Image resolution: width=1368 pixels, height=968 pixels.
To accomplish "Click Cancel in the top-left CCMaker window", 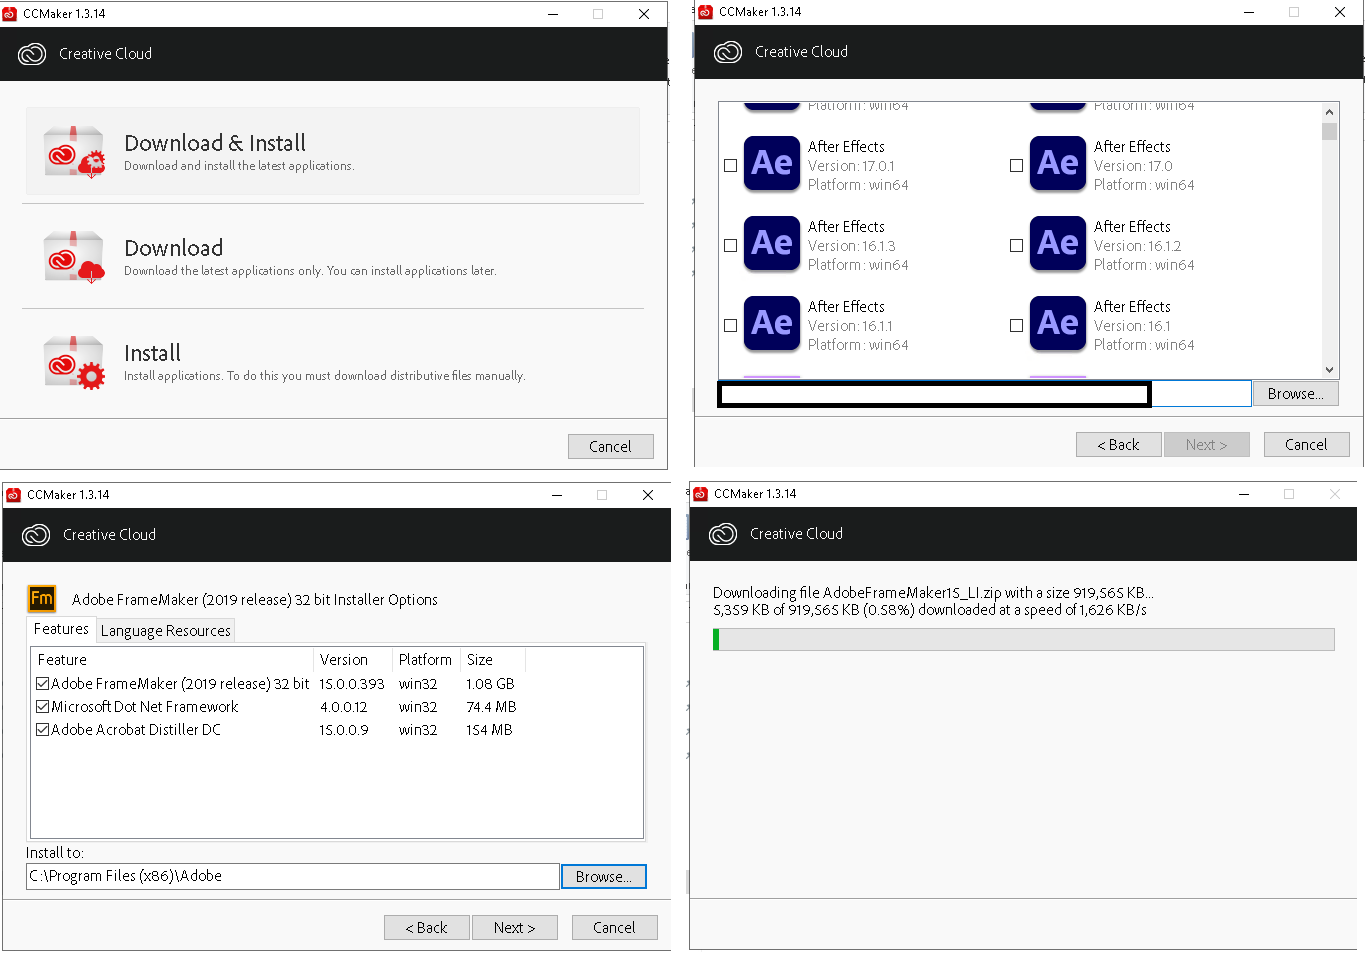I will coord(610,447).
